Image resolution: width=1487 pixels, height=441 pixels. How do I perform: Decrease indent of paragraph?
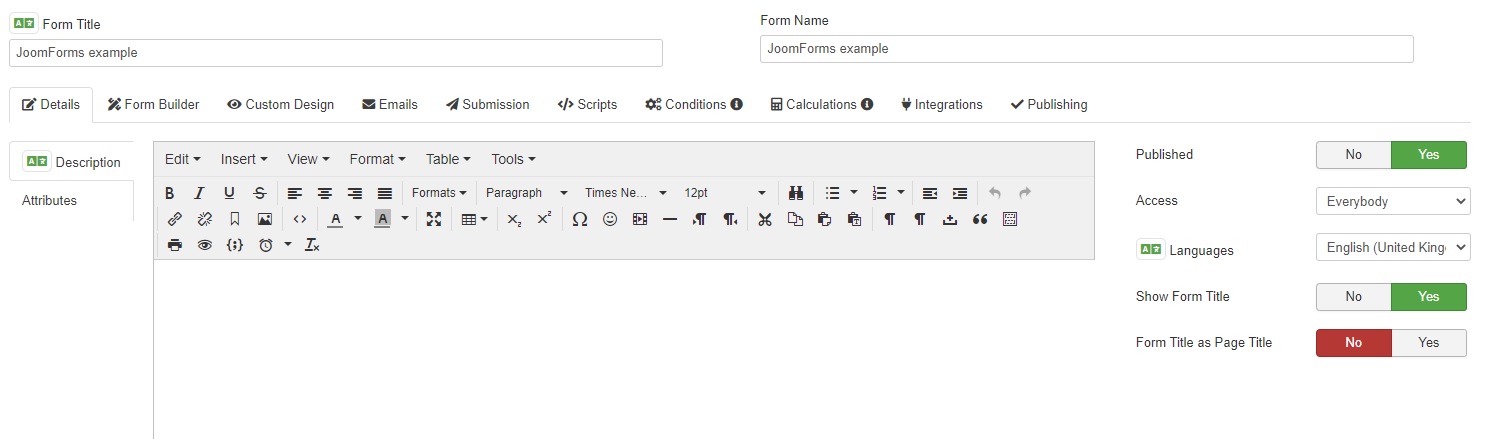(x=930, y=193)
